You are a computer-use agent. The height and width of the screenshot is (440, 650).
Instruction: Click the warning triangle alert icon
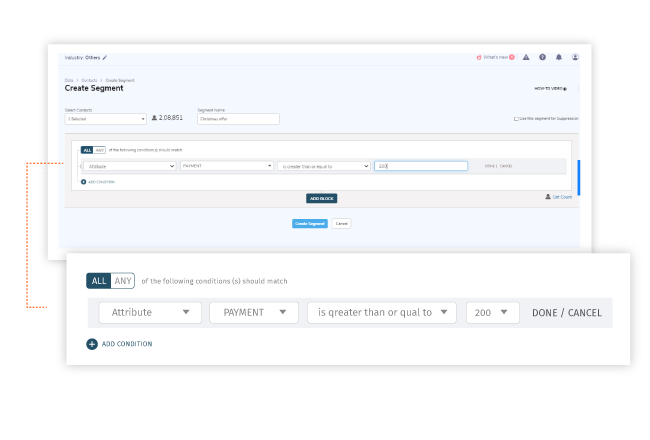(x=526, y=57)
